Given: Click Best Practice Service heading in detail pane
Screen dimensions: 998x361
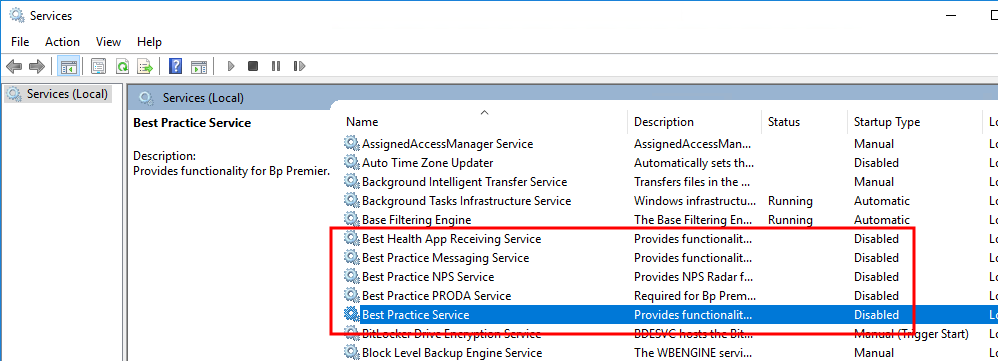Looking at the screenshot, I should click(x=192, y=123).
